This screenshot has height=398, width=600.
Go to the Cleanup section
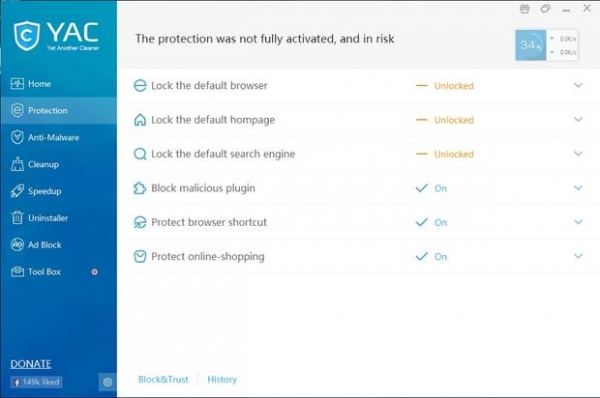point(59,164)
